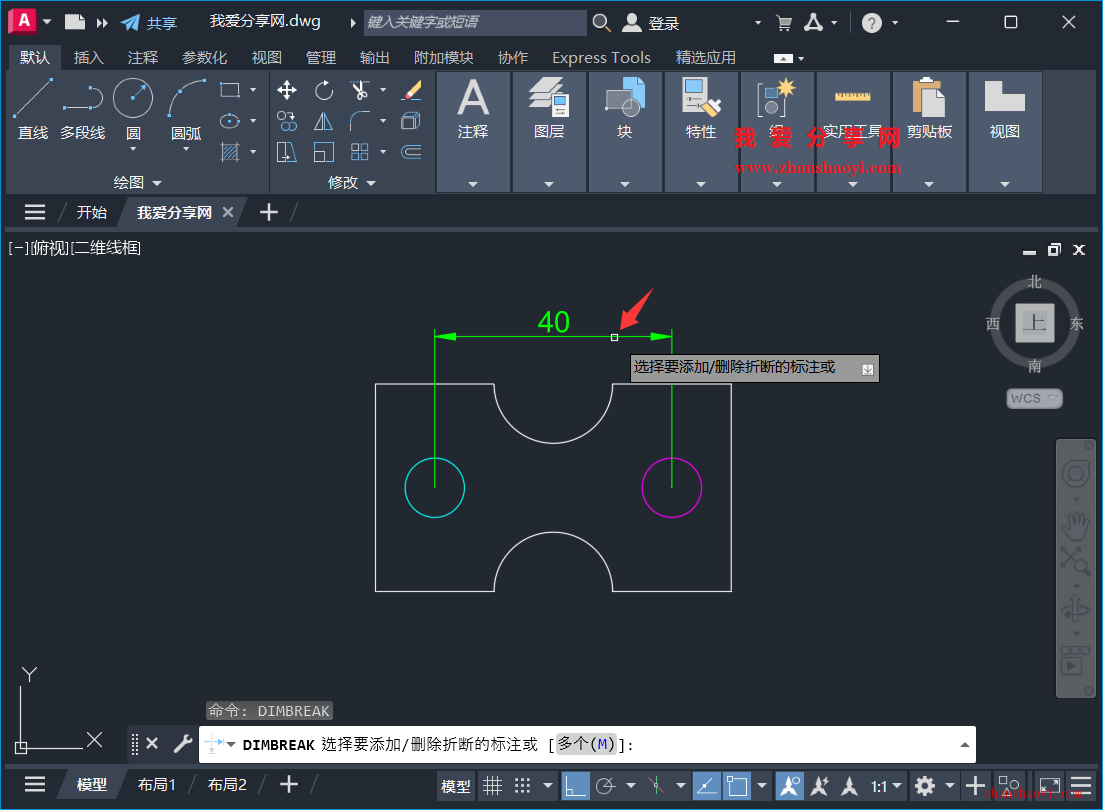Select the Copy tool icon
This screenshot has height=810, width=1103.
click(287, 121)
